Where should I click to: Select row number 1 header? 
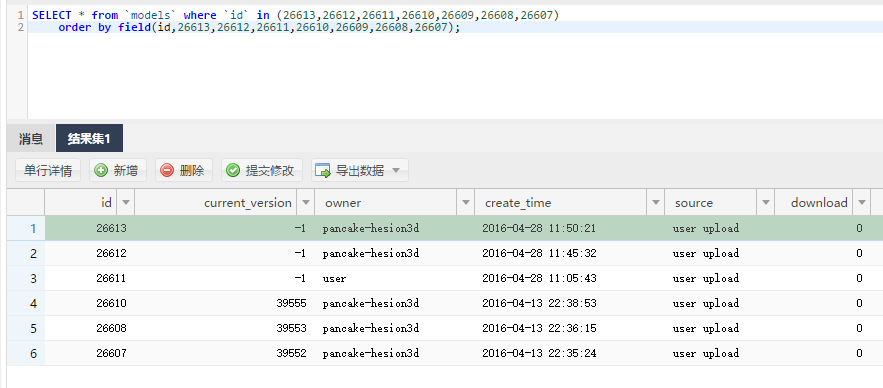click(26, 228)
